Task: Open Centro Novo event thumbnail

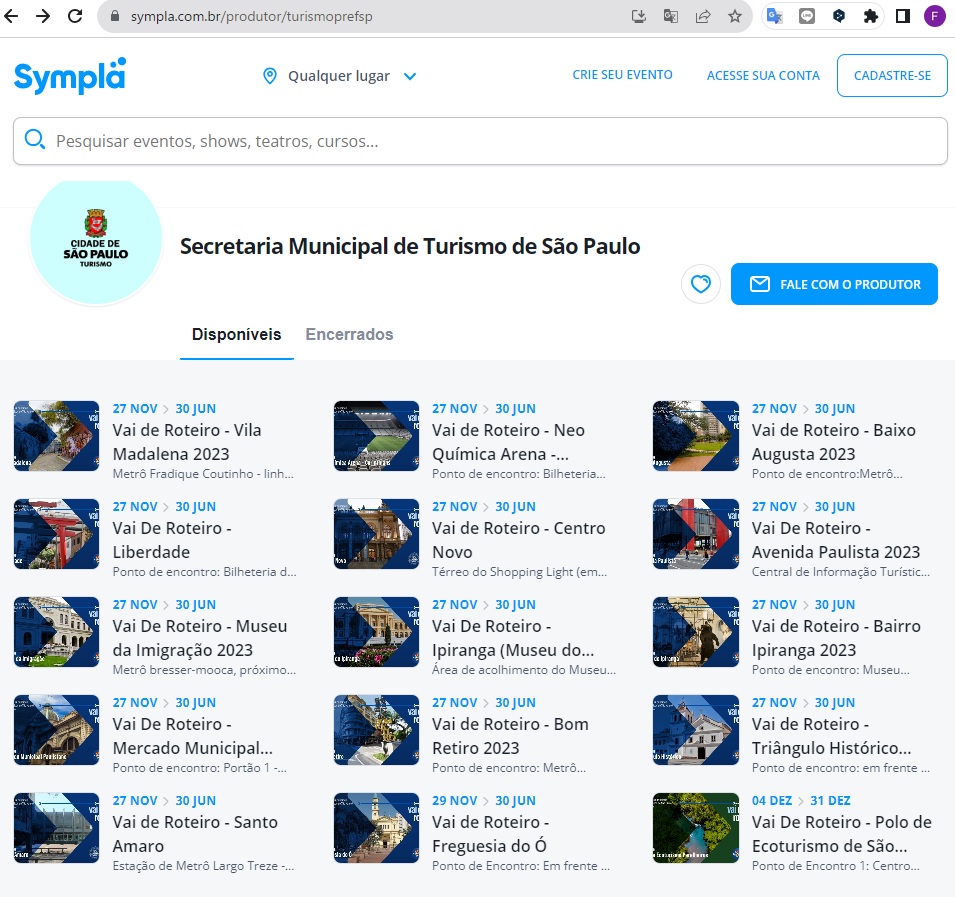Action: click(x=376, y=534)
